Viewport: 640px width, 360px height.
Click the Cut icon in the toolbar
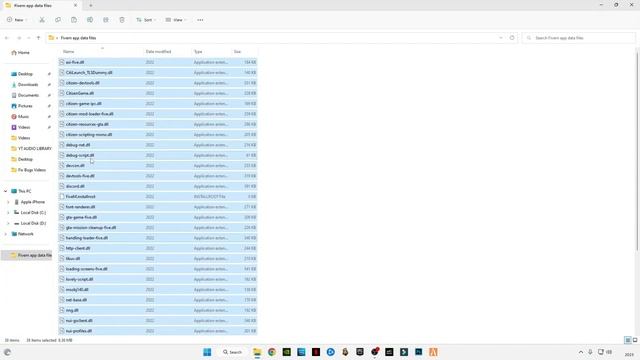coord(42,20)
